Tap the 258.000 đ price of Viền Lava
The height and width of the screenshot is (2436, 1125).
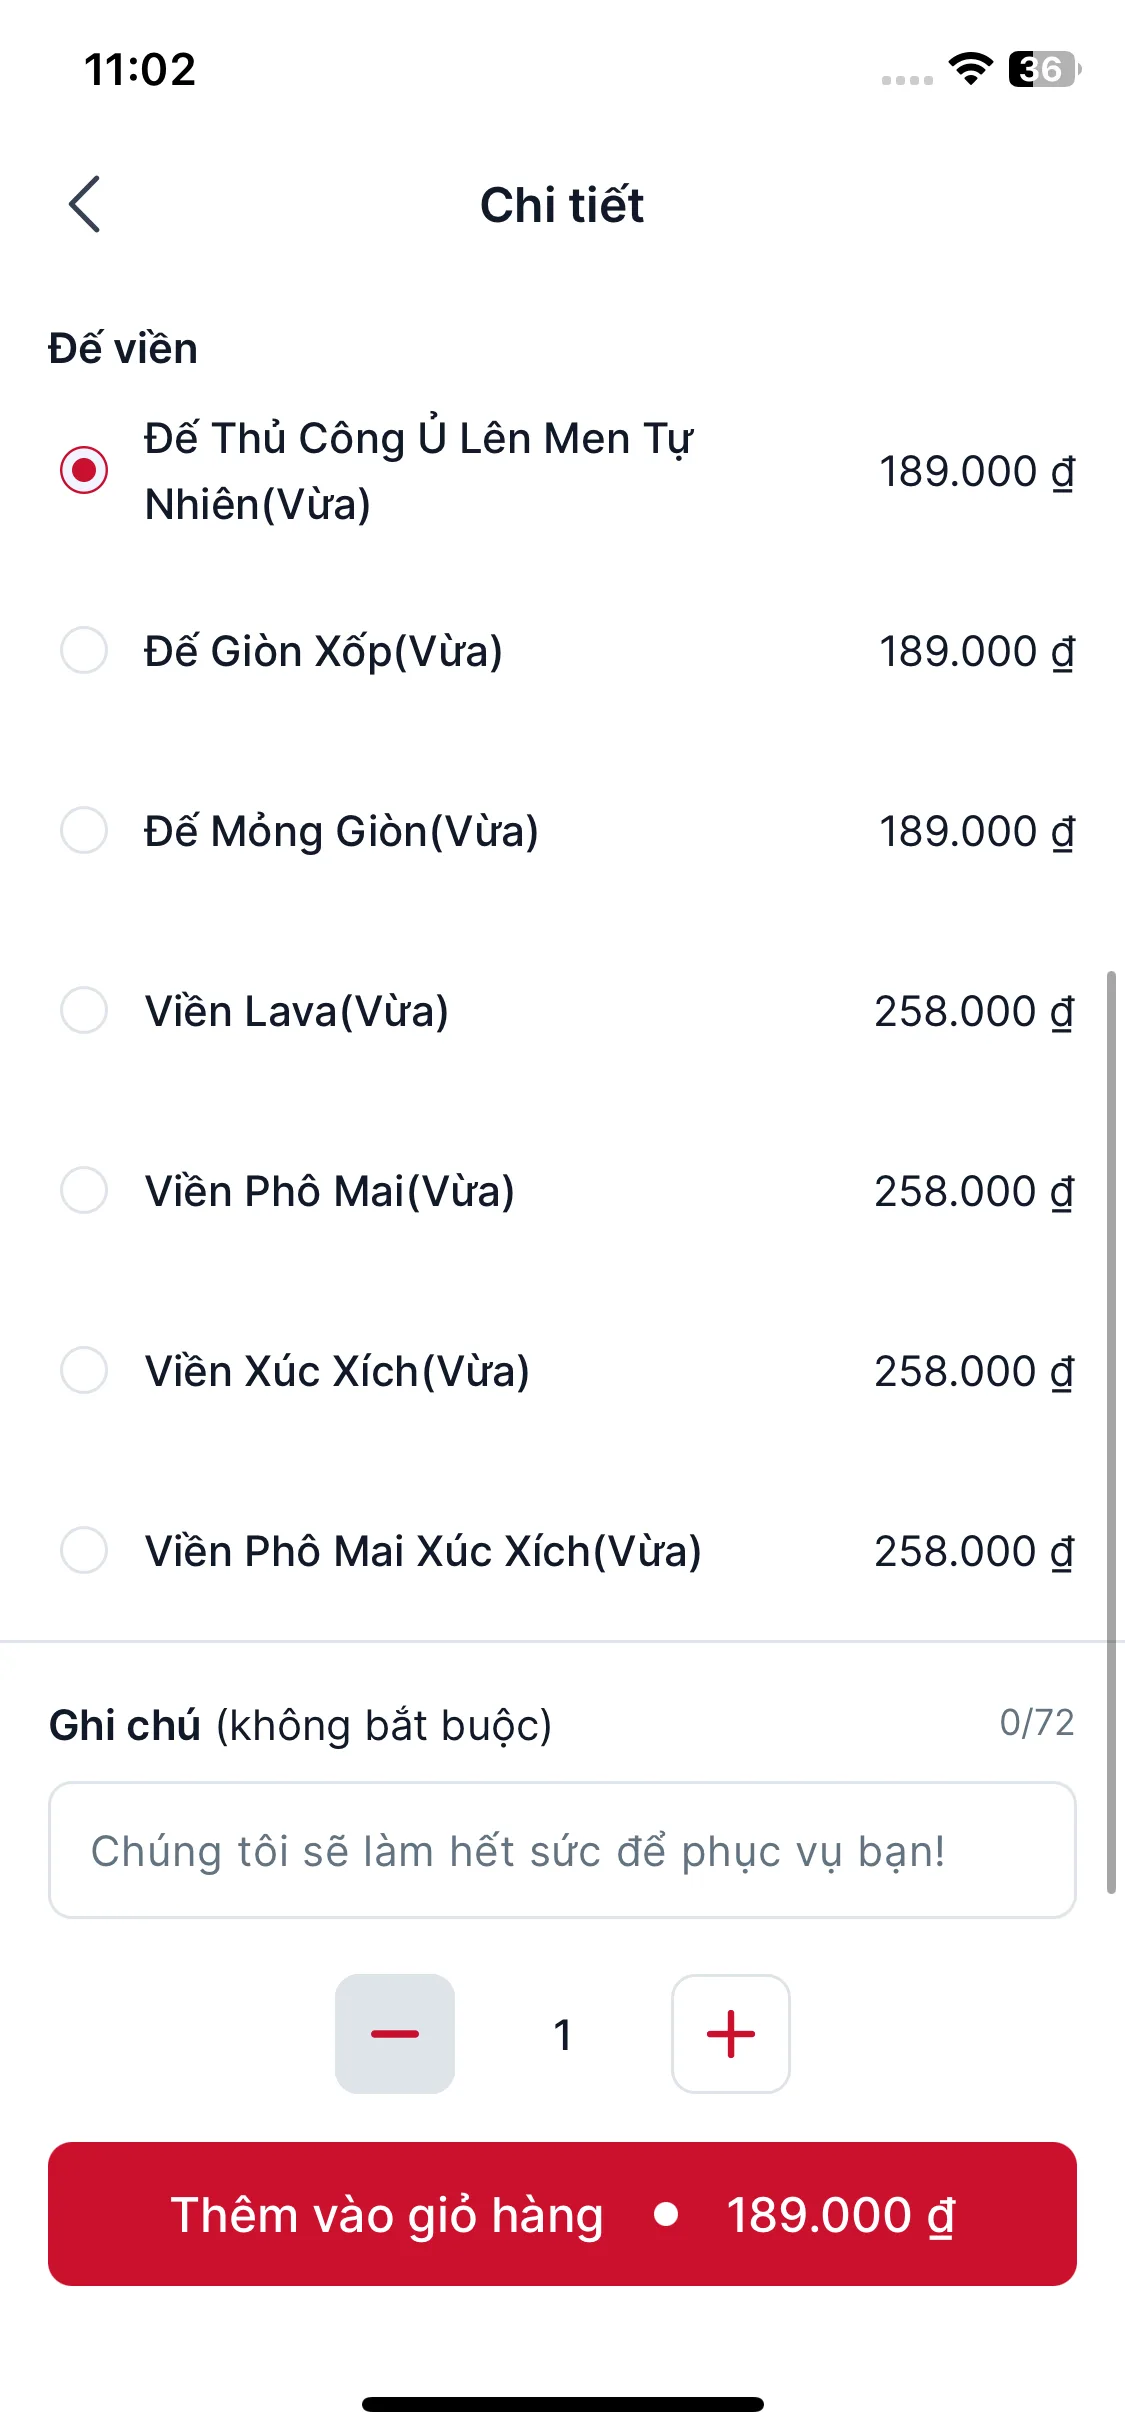[x=974, y=1012]
